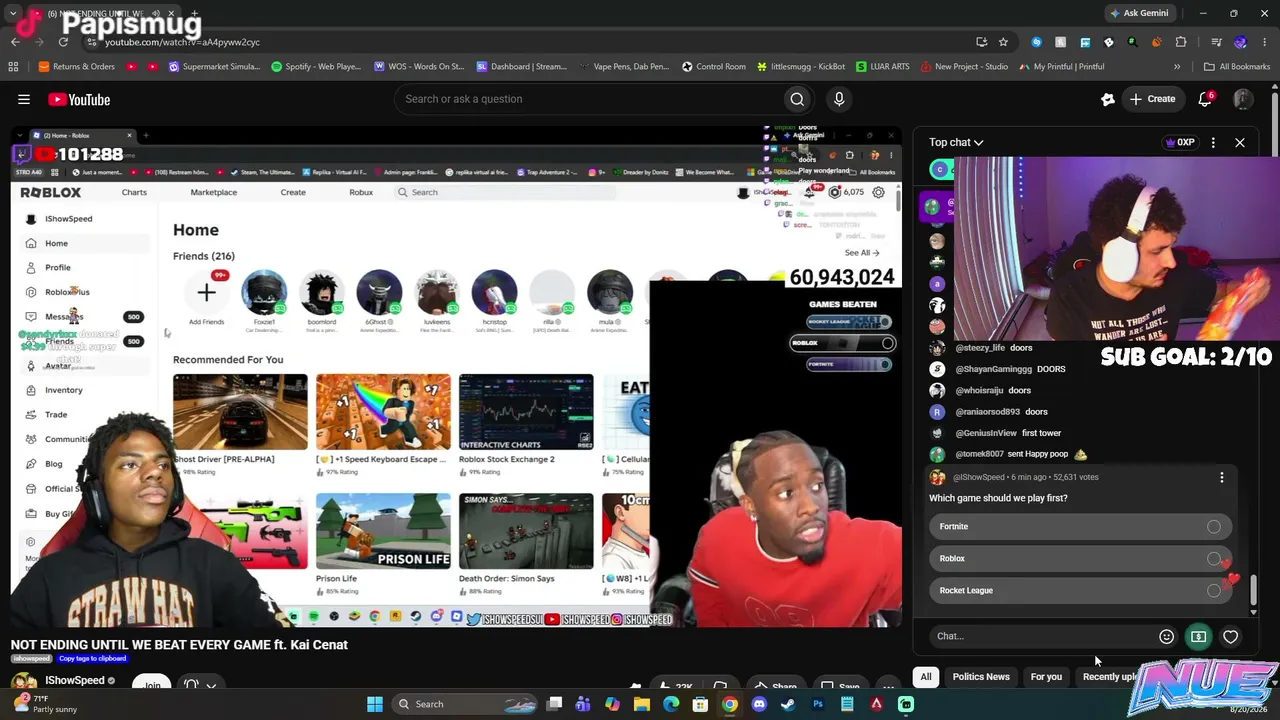This screenshot has height=720, width=1280.
Task: Go back in Chrome
Action: (x=15, y=42)
